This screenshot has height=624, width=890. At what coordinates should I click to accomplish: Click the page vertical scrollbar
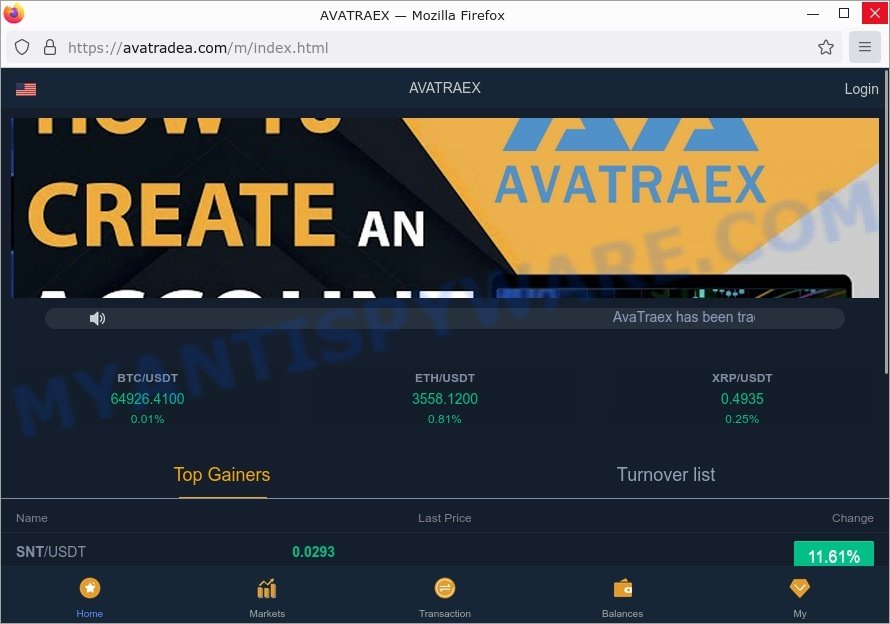[886, 221]
